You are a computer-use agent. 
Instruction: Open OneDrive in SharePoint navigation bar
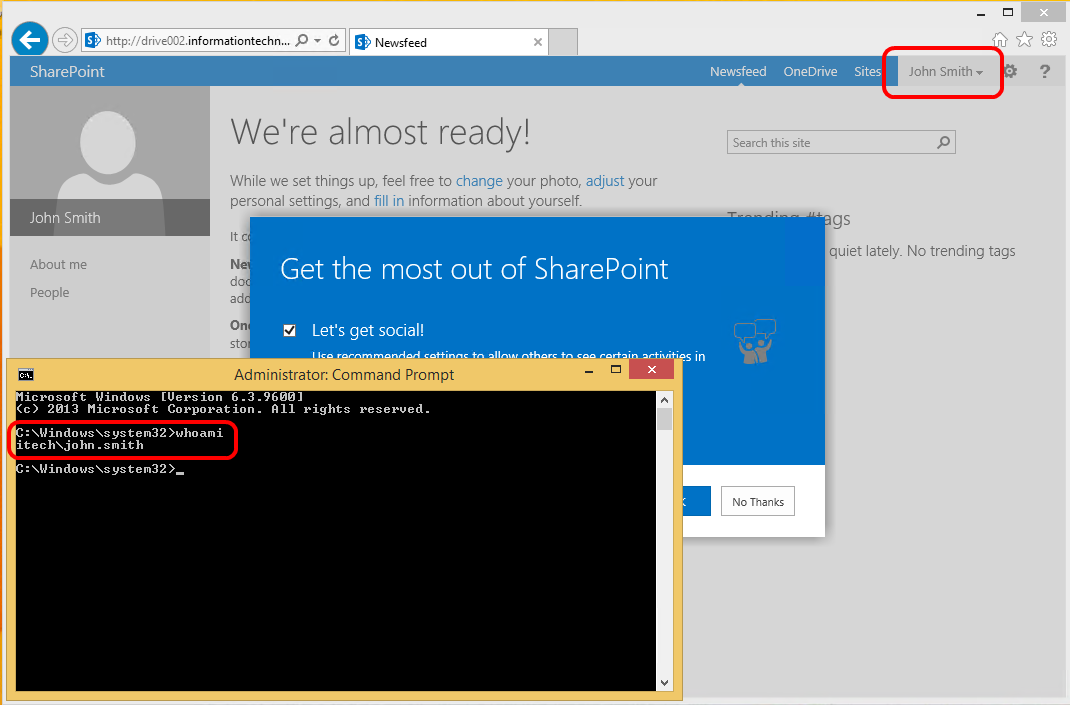click(810, 72)
